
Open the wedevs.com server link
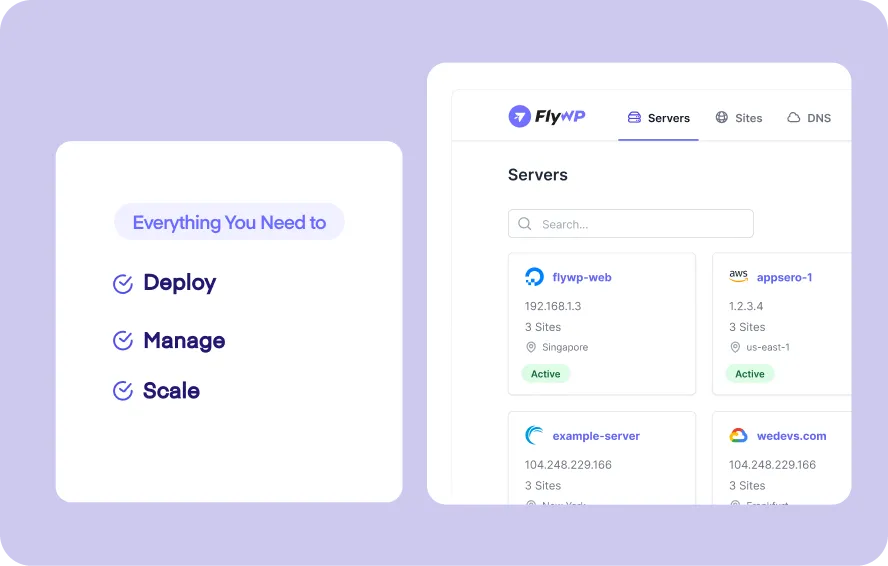pos(791,436)
